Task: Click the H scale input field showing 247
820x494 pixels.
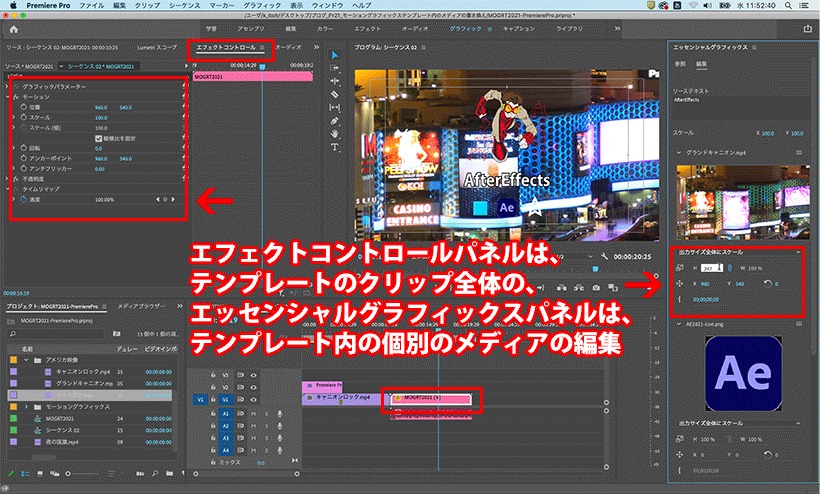Action: pyautogui.click(x=711, y=268)
